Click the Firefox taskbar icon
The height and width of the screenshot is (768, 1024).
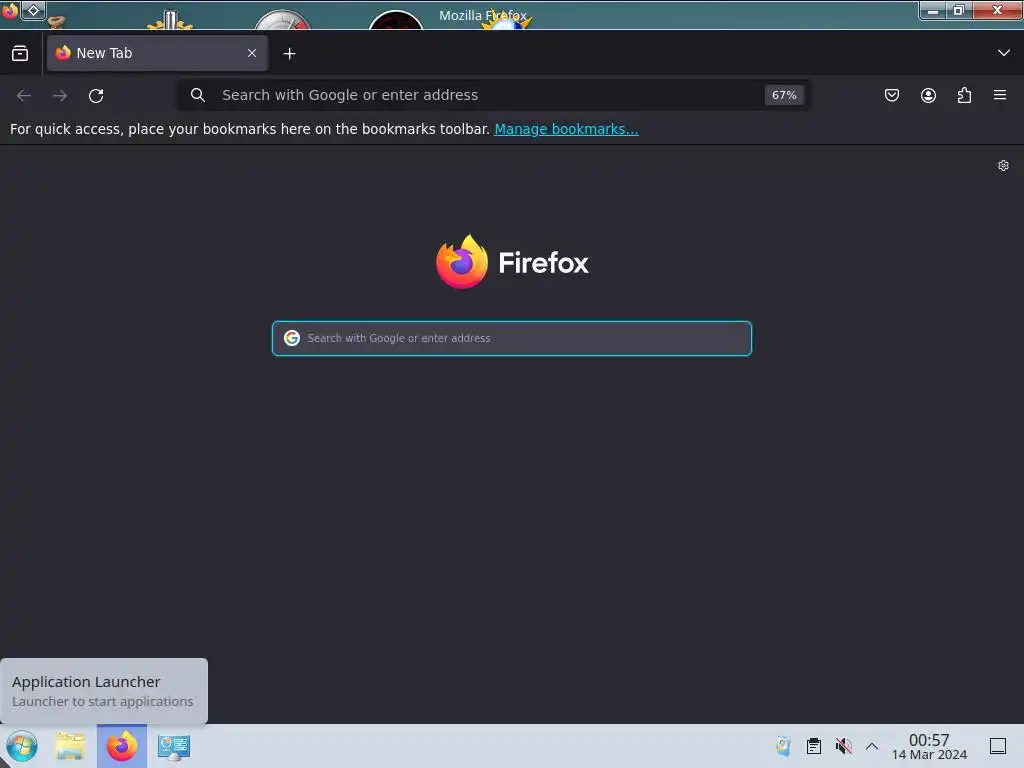click(x=122, y=746)
